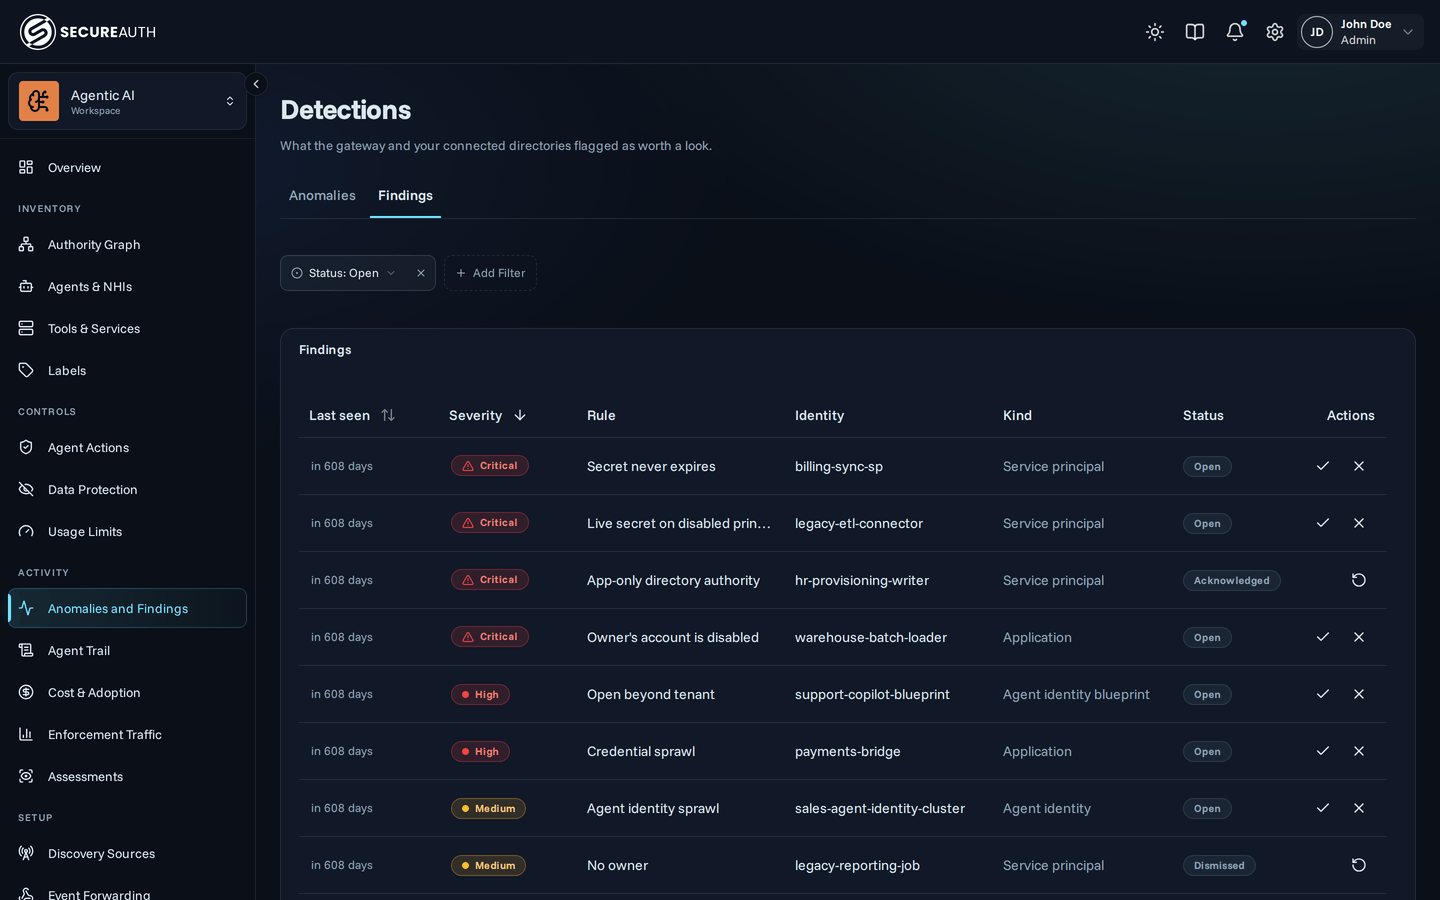The width and height of the screenshot is (1440, 900).
Task: Reopen hr-provisioning-writer finding with undo icon
Action: 1359,580
